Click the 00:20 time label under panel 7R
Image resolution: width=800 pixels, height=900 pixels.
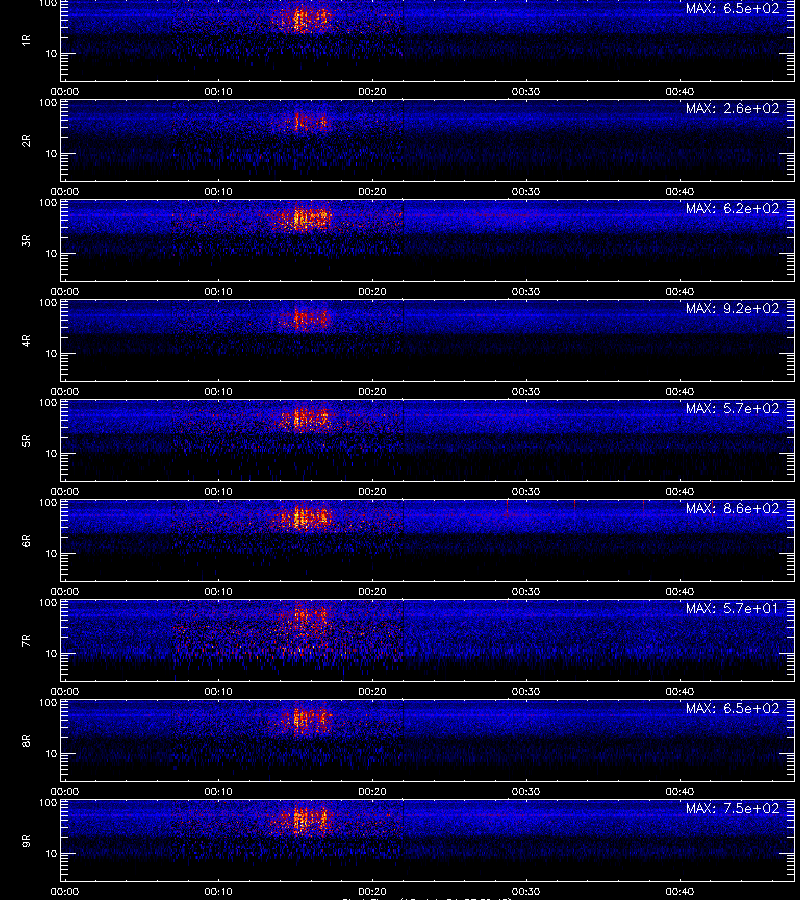372,692
